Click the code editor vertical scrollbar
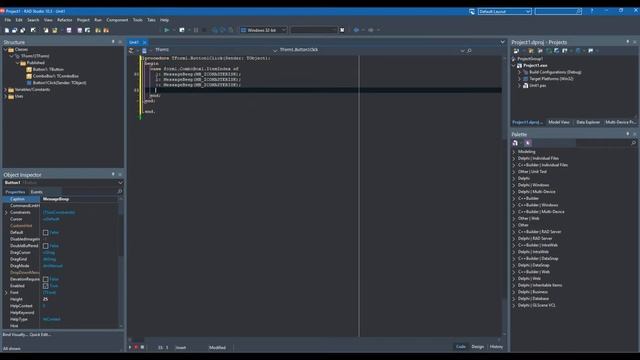 pos(504,196)
